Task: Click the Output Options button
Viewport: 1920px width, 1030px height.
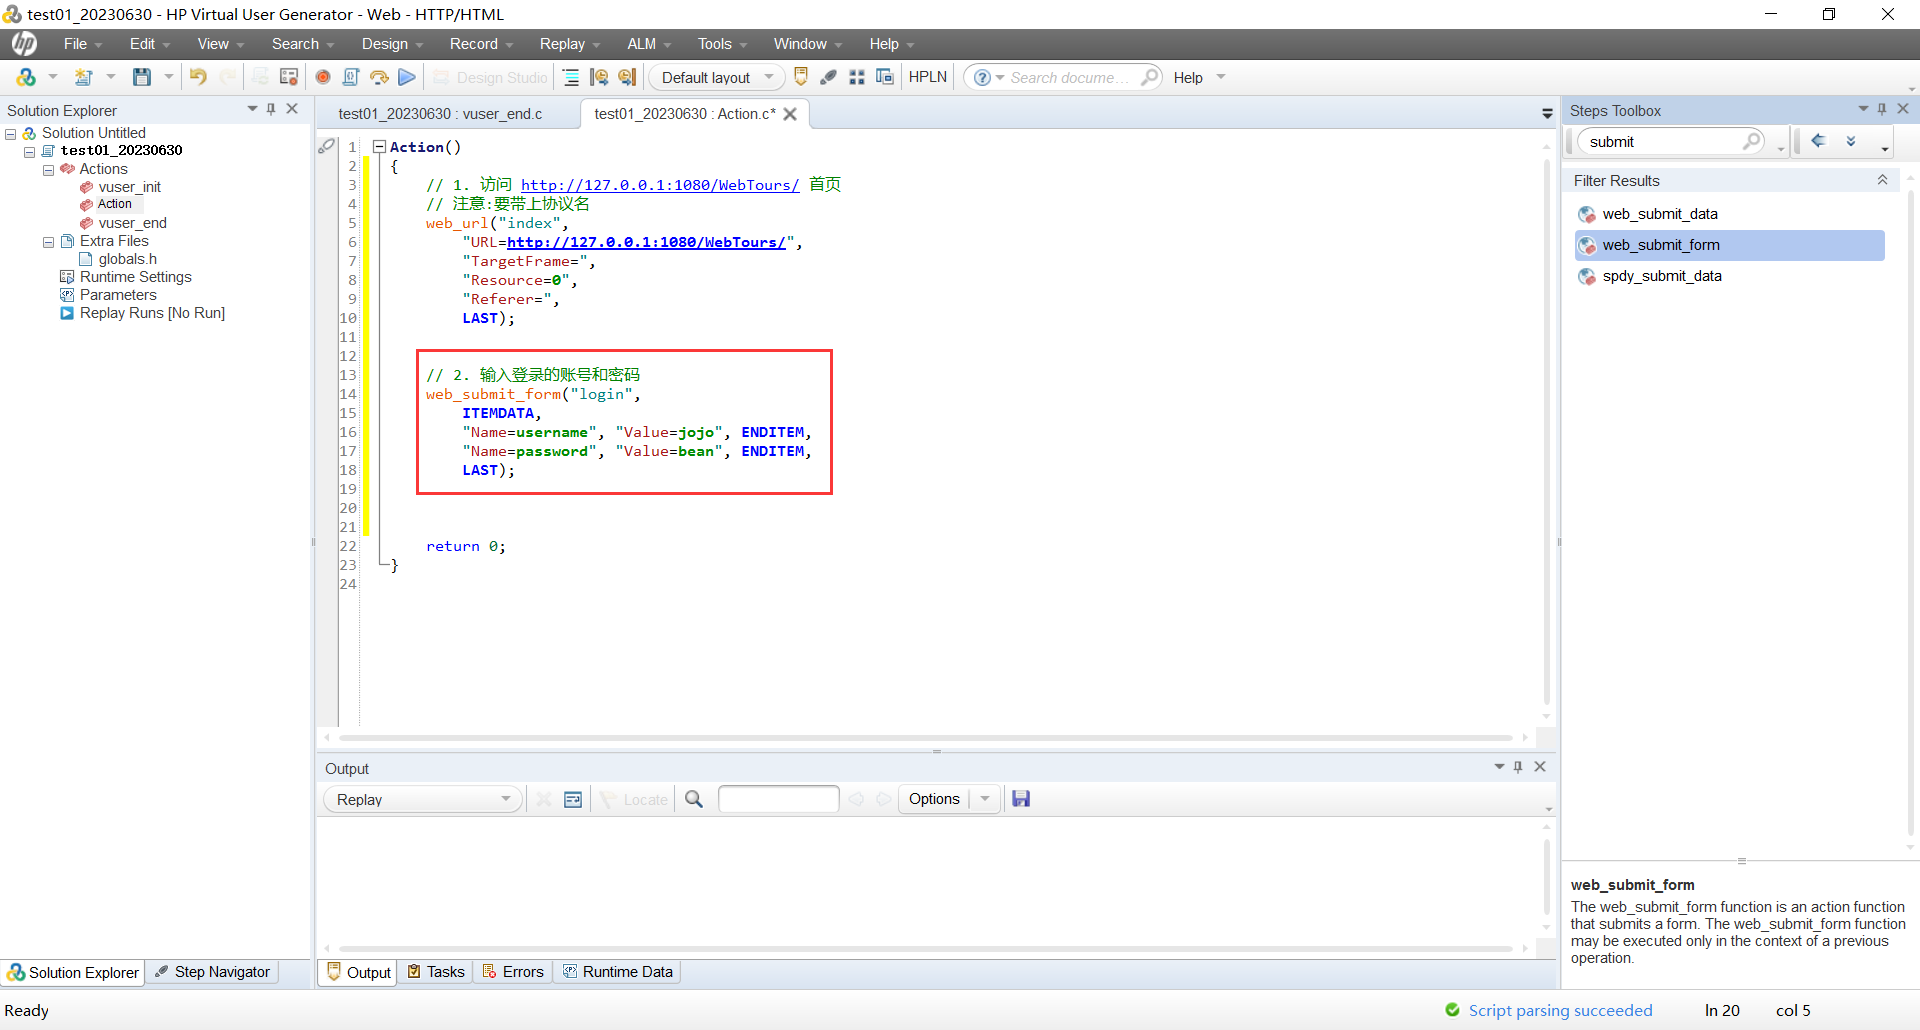Action: click(934, 799)
